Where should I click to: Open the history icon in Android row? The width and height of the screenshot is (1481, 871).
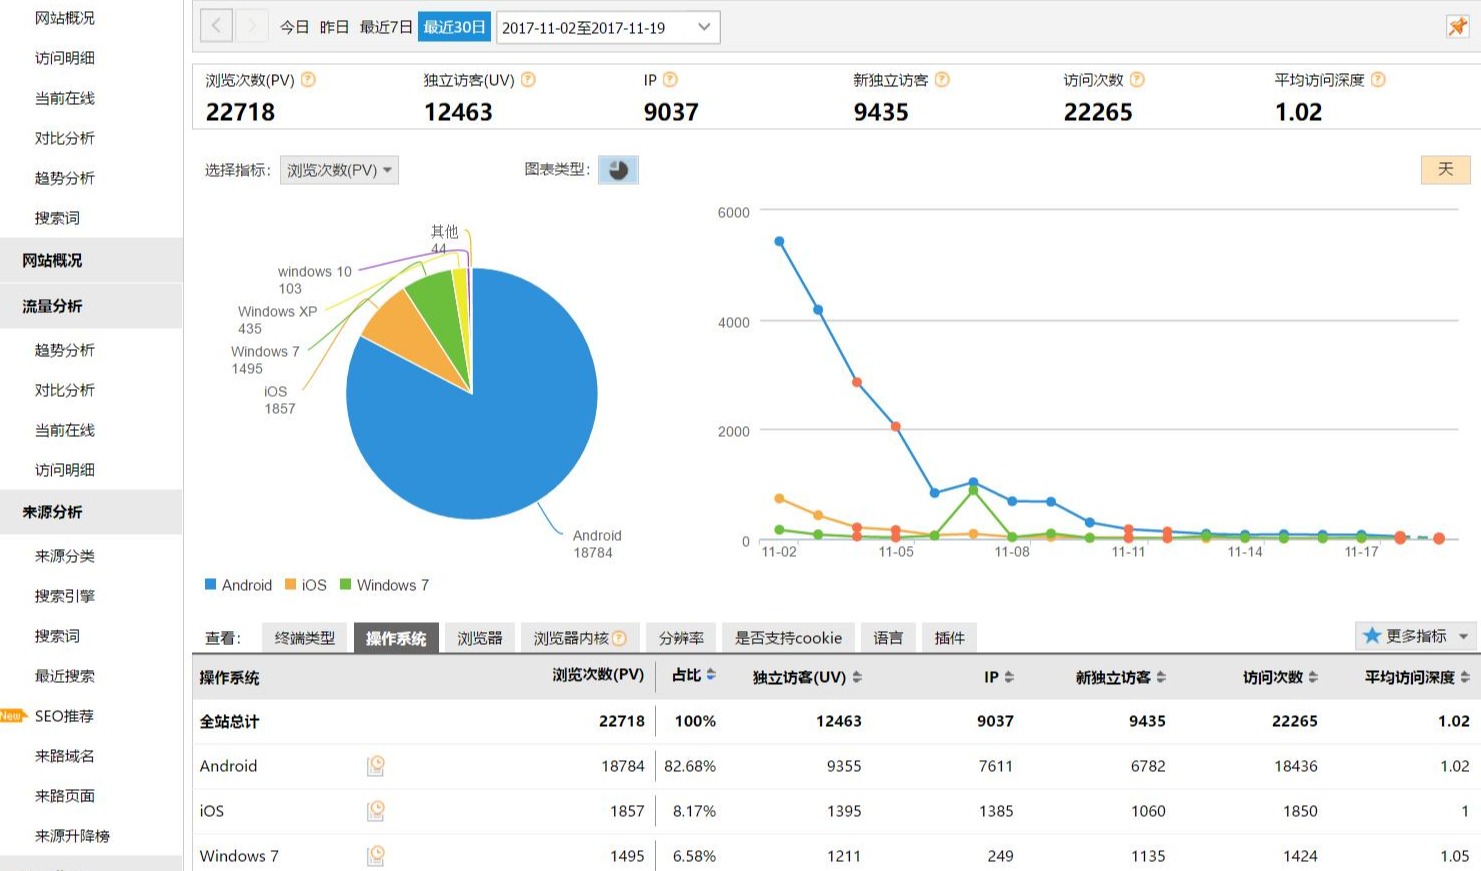376,766
